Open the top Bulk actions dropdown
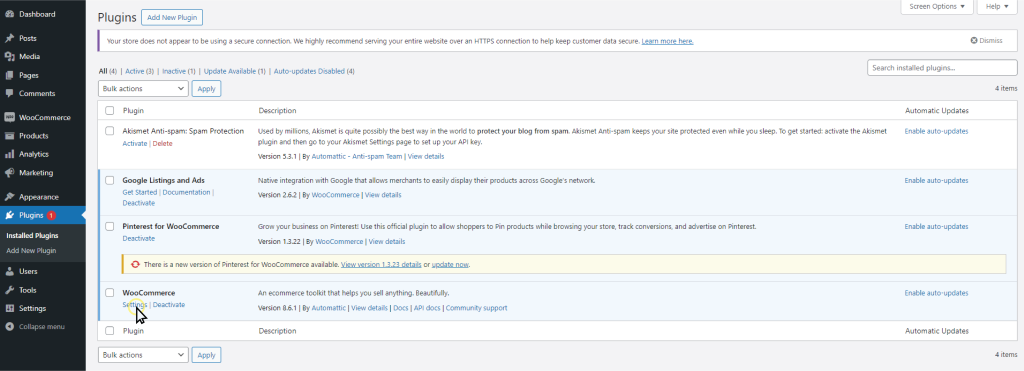 pyautogui.click(x=143, y=88)
